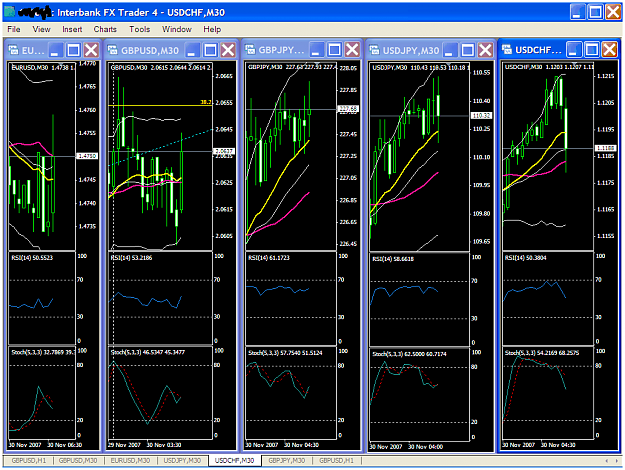Viewport: 625px width, 470px height.
Task: Switch to the GBPUSD,M30 bottom tab
Action: tap(78, 460)
